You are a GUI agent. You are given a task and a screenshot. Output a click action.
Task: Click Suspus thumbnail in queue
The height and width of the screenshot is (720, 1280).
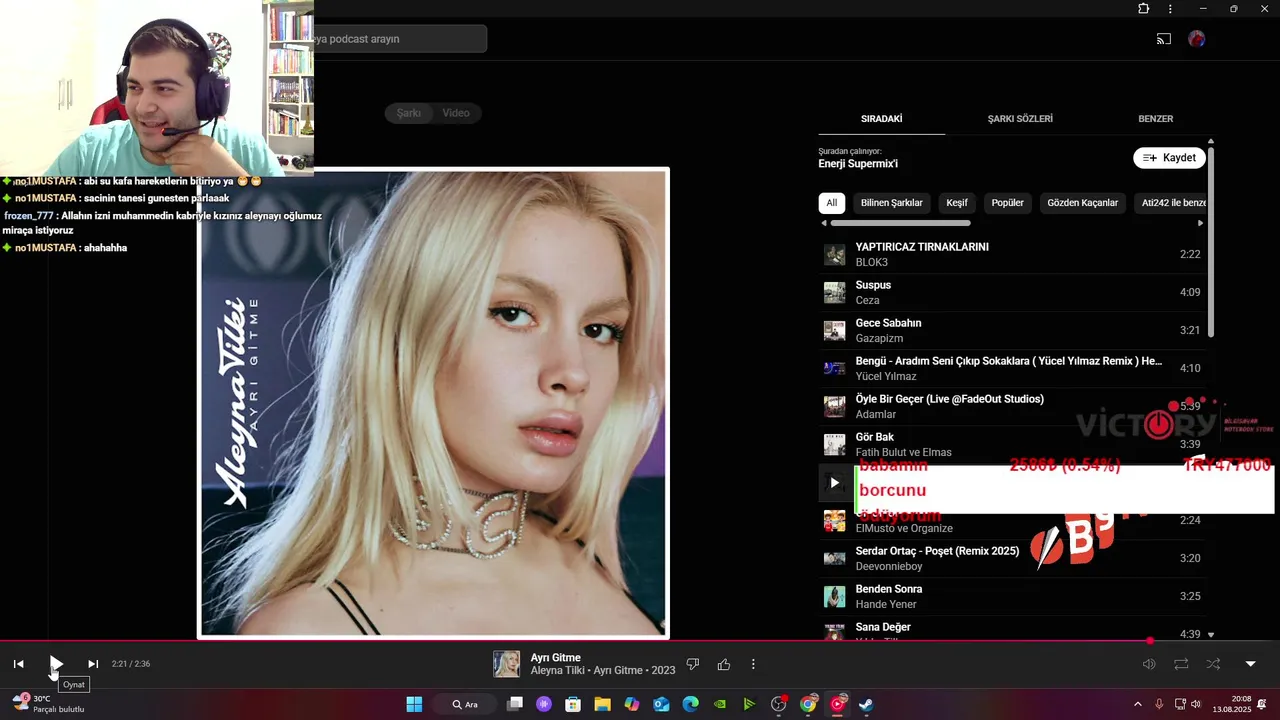tap(834, 292)
